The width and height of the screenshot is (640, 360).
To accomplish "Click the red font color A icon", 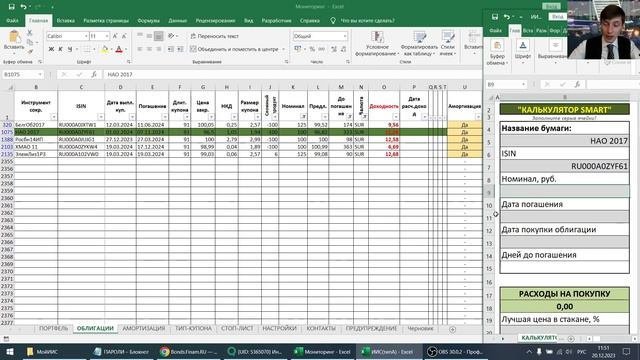I will click(119, 49).
